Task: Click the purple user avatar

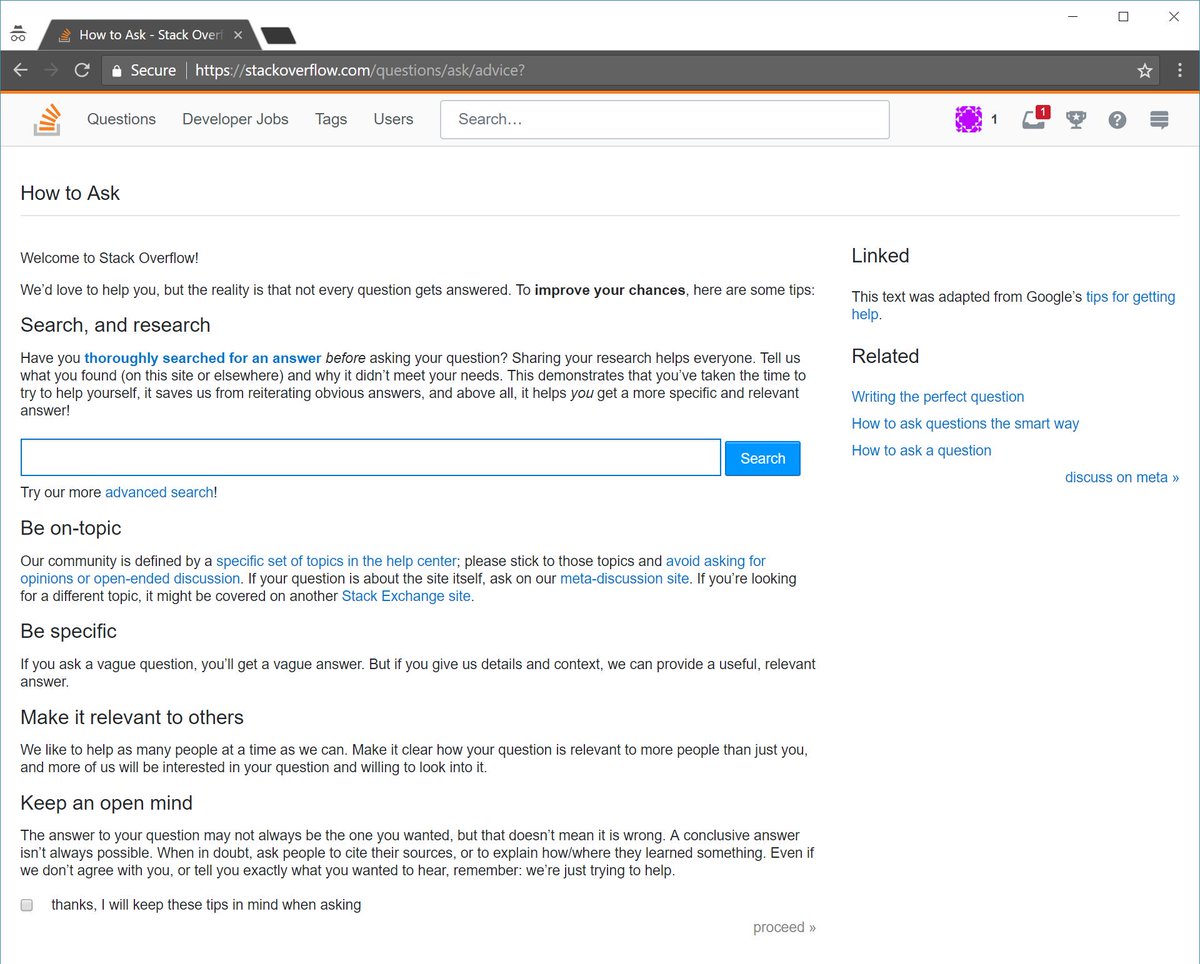Action: [968, 119]
